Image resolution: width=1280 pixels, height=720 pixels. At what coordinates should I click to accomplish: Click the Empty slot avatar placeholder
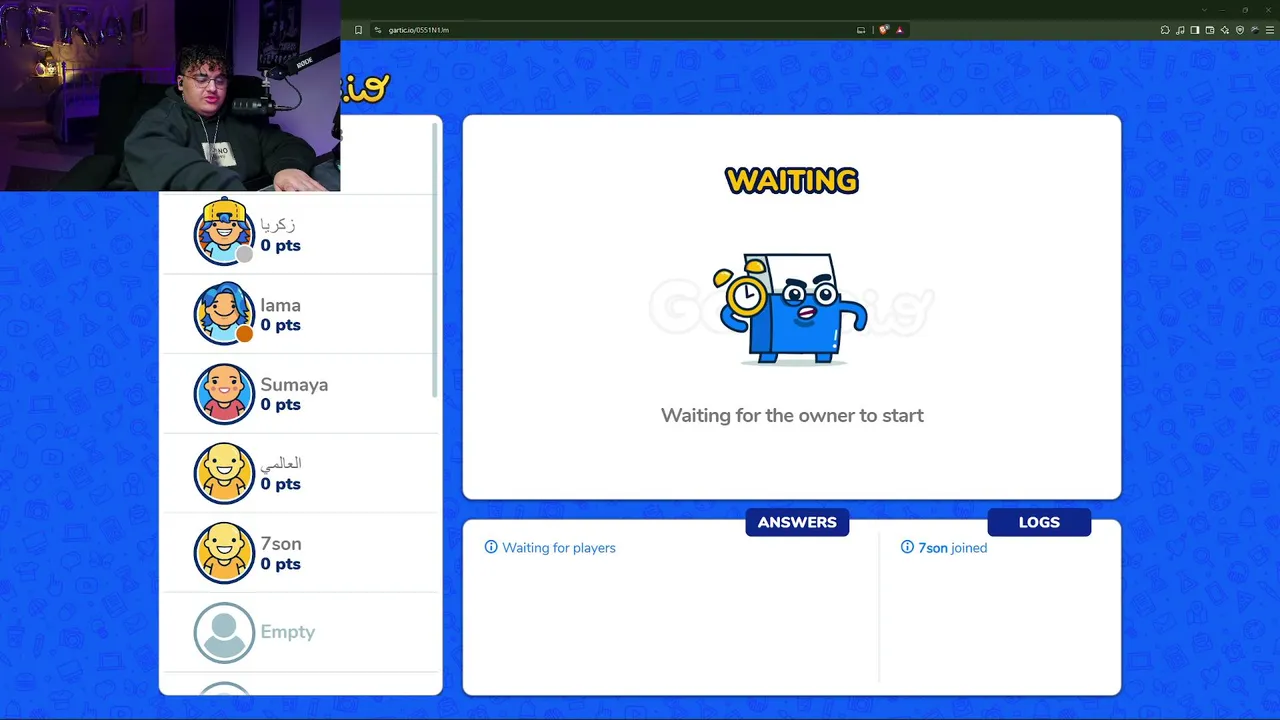(x=224, y=632)
